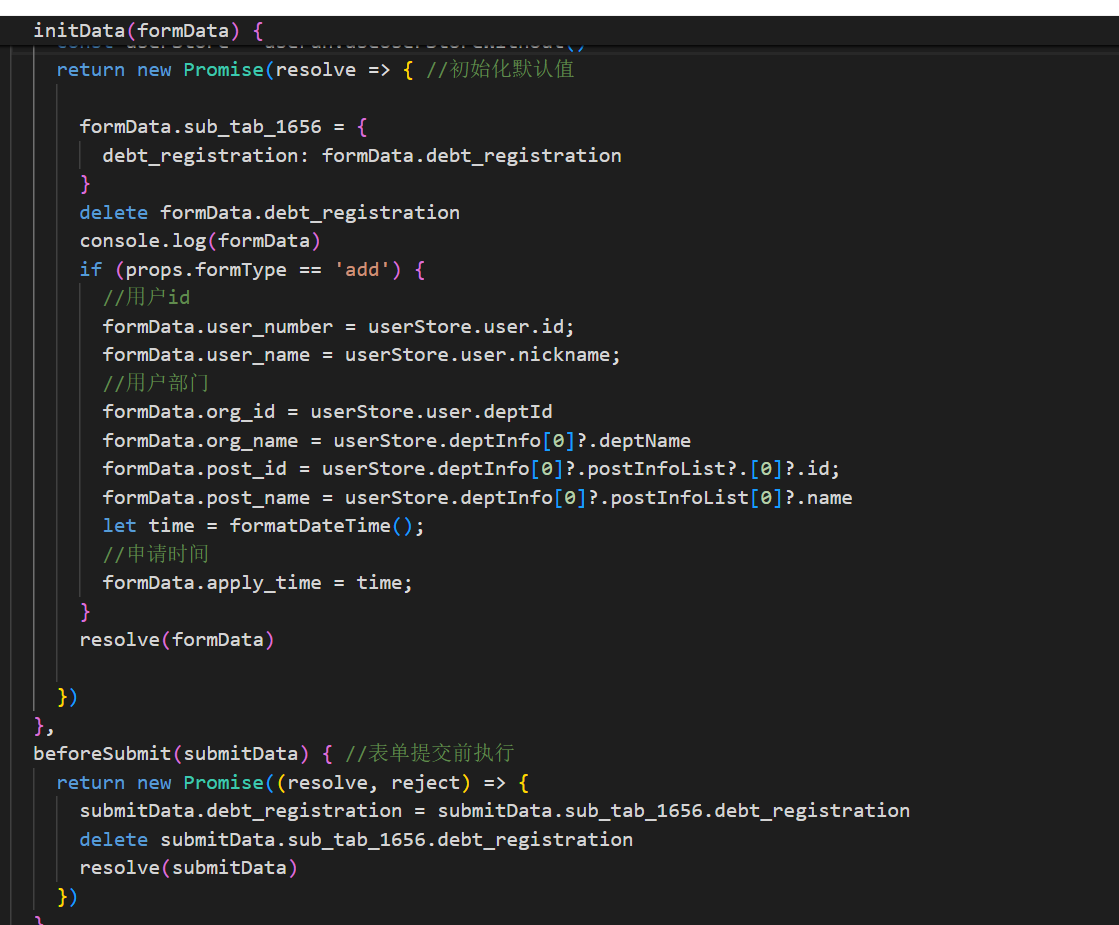Click the //用户部门 comment
The height and width of the screenshot is (925, 1119).
[x=156, y=383]
